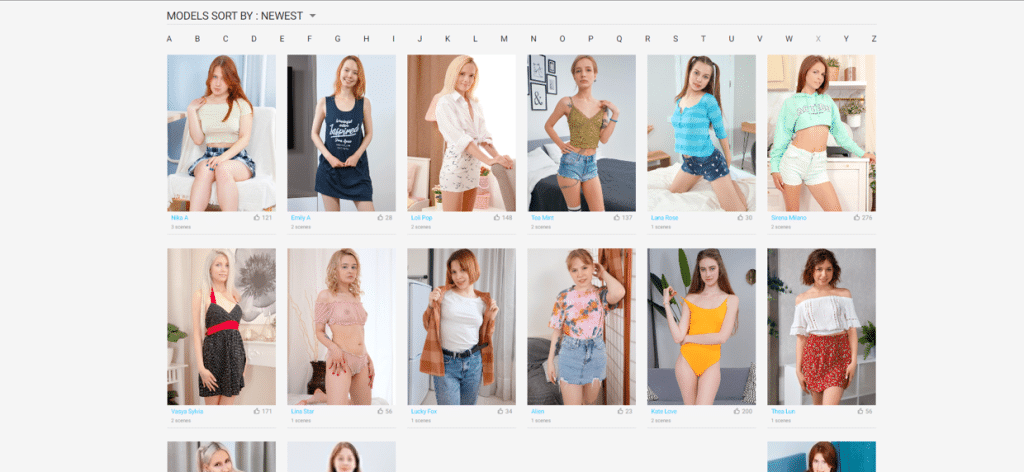Click the Sirena Milano thumbnail image
The image size is (1024, 472).
[x=822, y=133]
